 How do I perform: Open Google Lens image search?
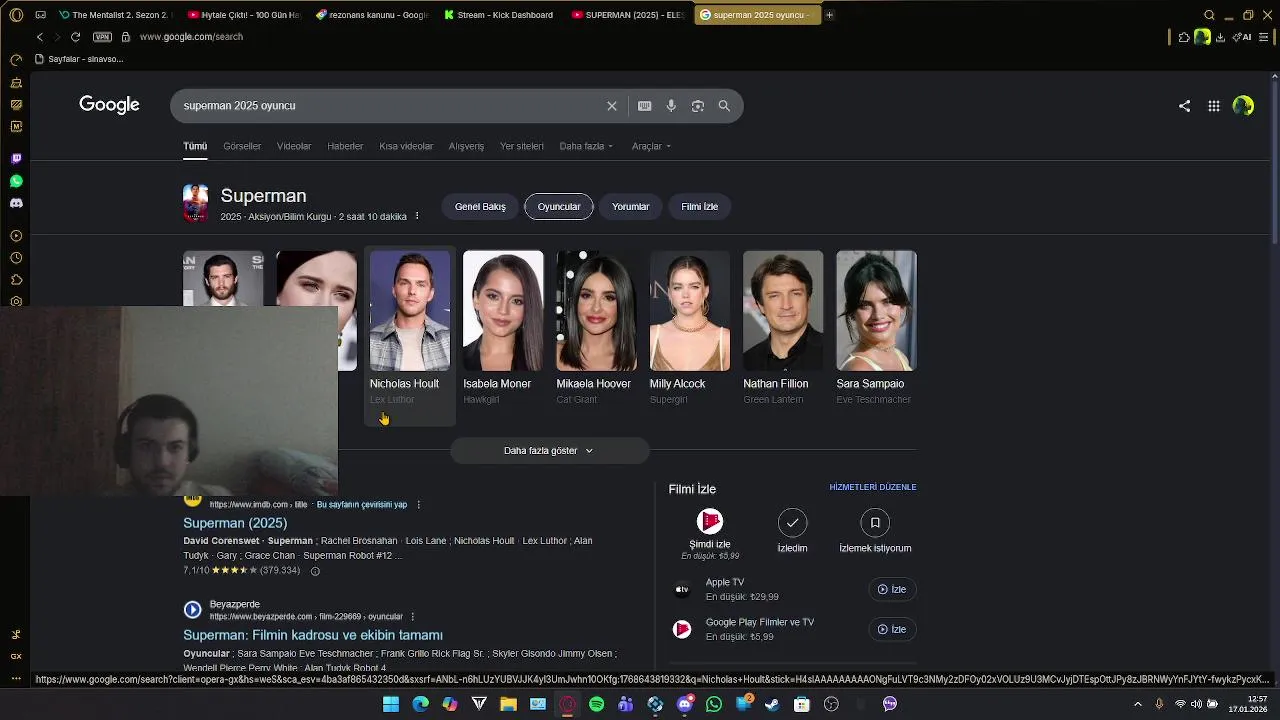[698, 106]
